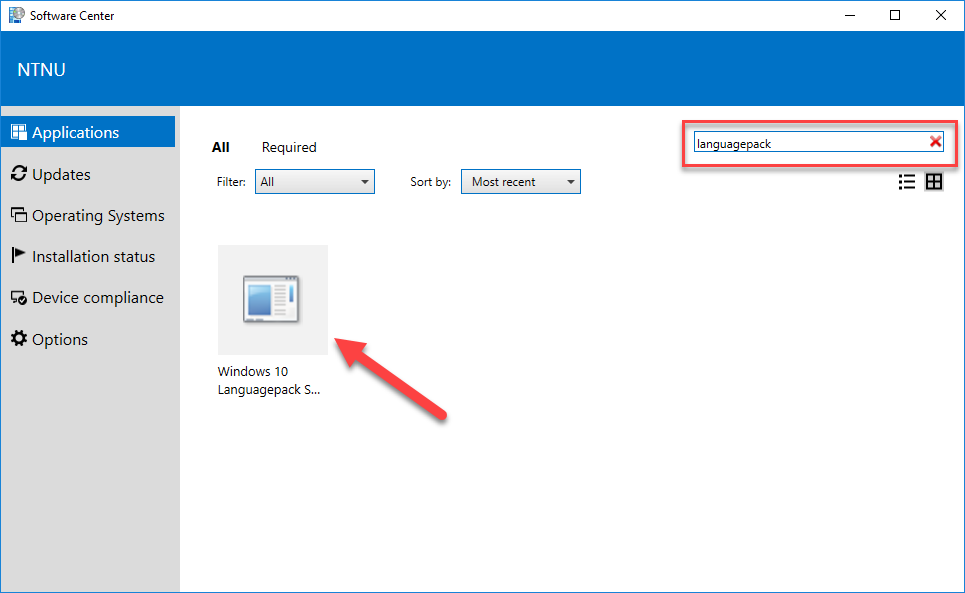Open the Sort by Most recent dropdown
The height and width of the screenshot is (593, 965).
pos(520,182)
